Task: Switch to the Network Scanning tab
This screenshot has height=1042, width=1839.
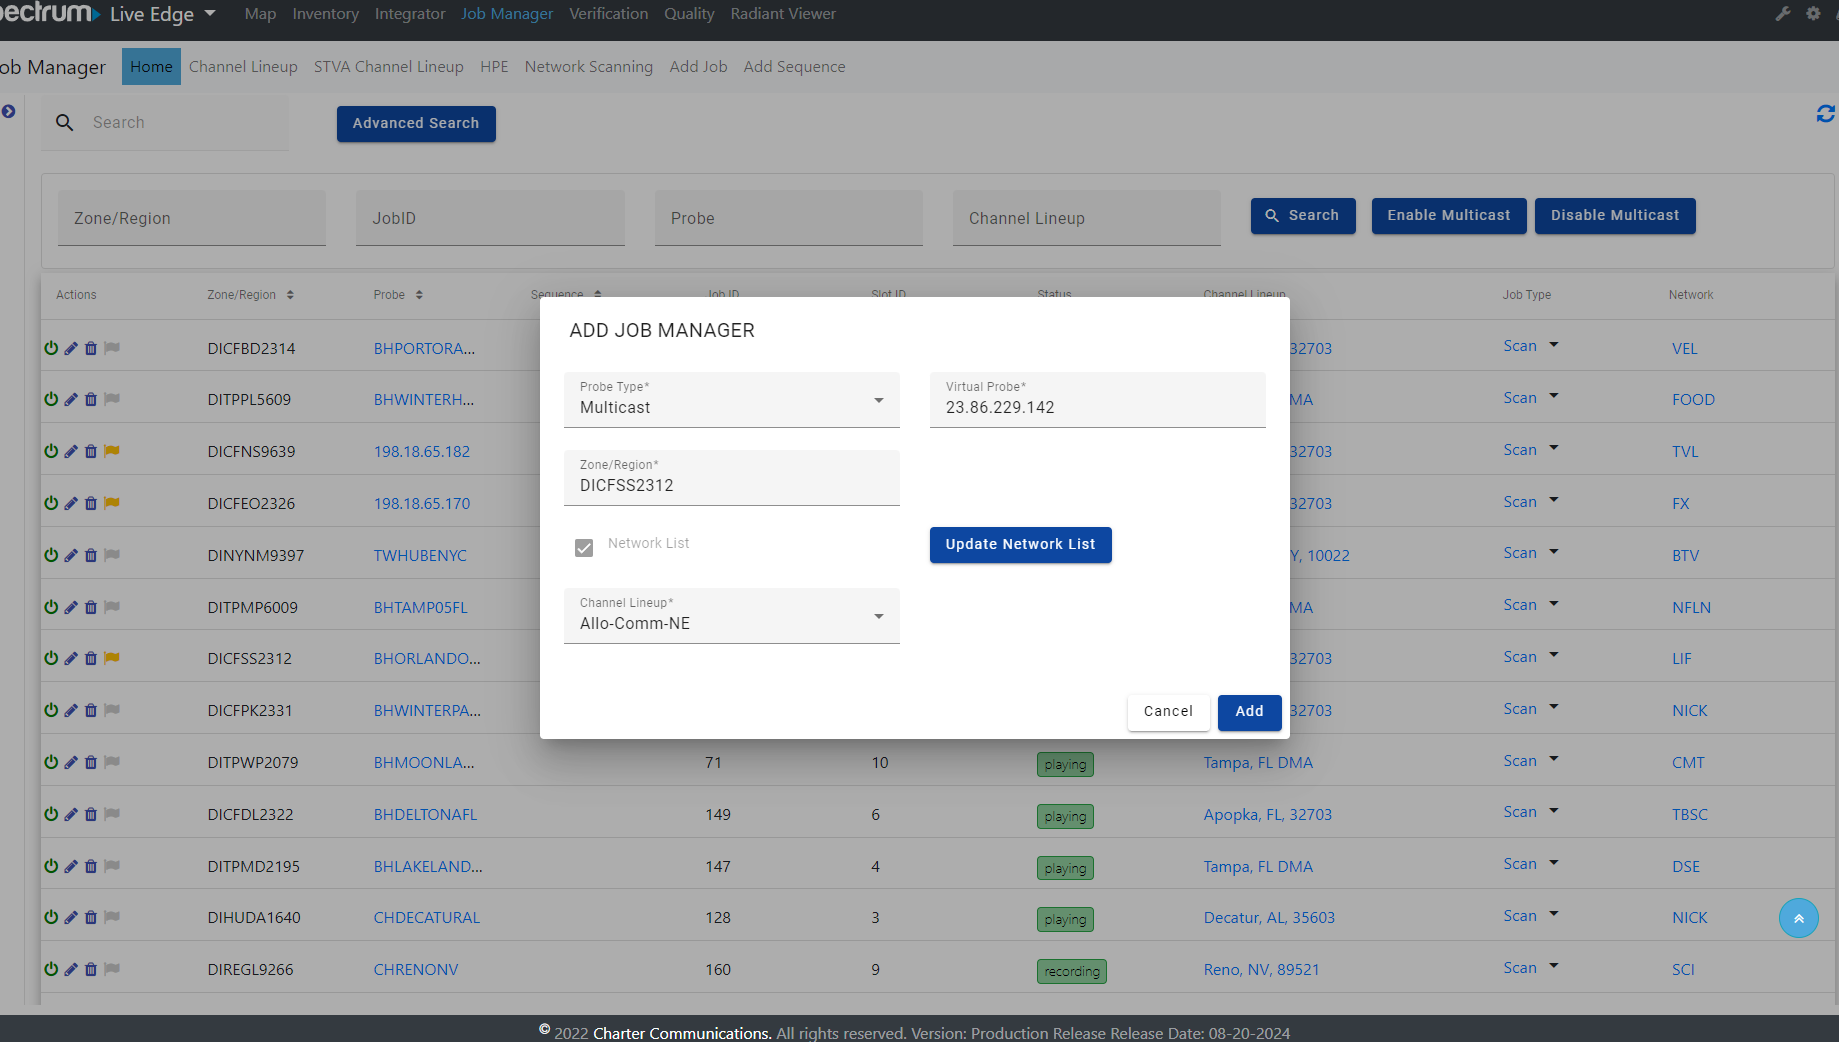Action: (x=588, y=67)
